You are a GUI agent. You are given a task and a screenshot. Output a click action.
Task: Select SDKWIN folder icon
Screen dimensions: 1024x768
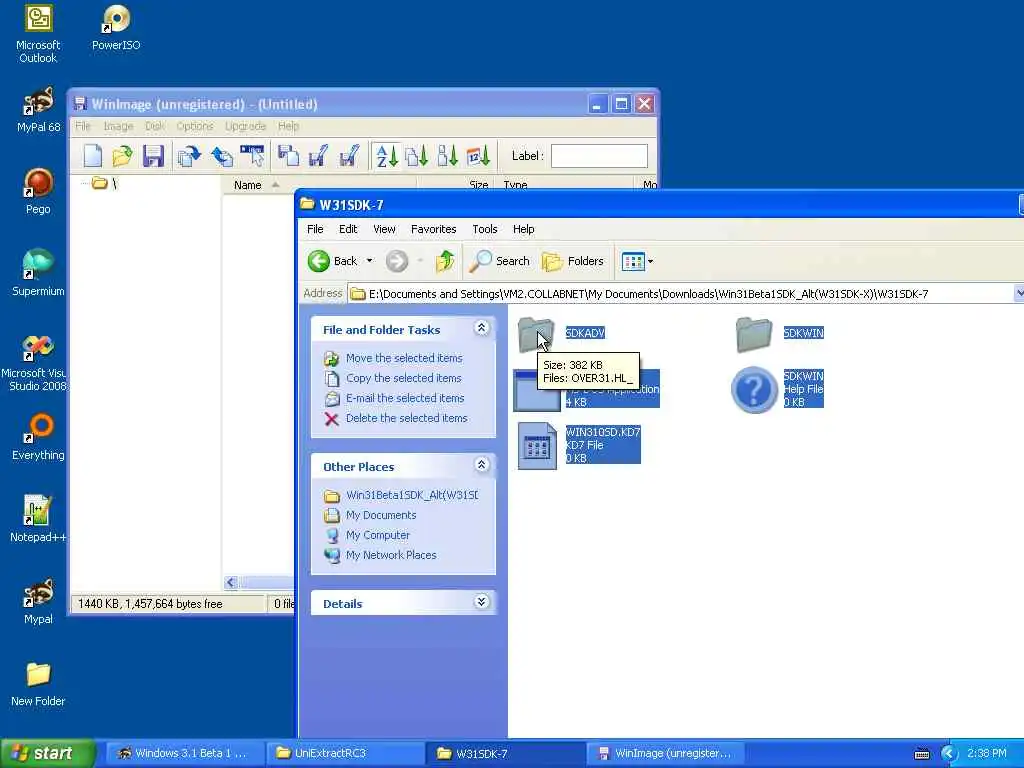(x=754, y=334)
